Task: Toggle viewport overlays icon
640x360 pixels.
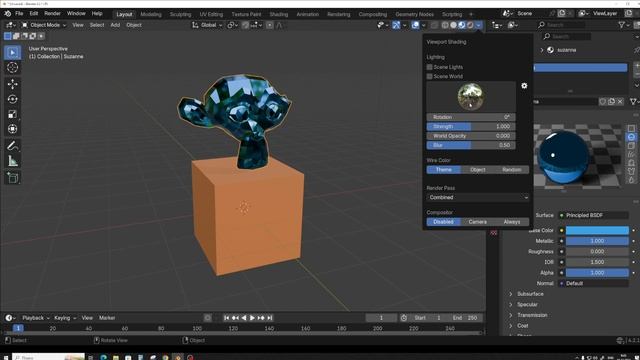Action: click(416, 25)
